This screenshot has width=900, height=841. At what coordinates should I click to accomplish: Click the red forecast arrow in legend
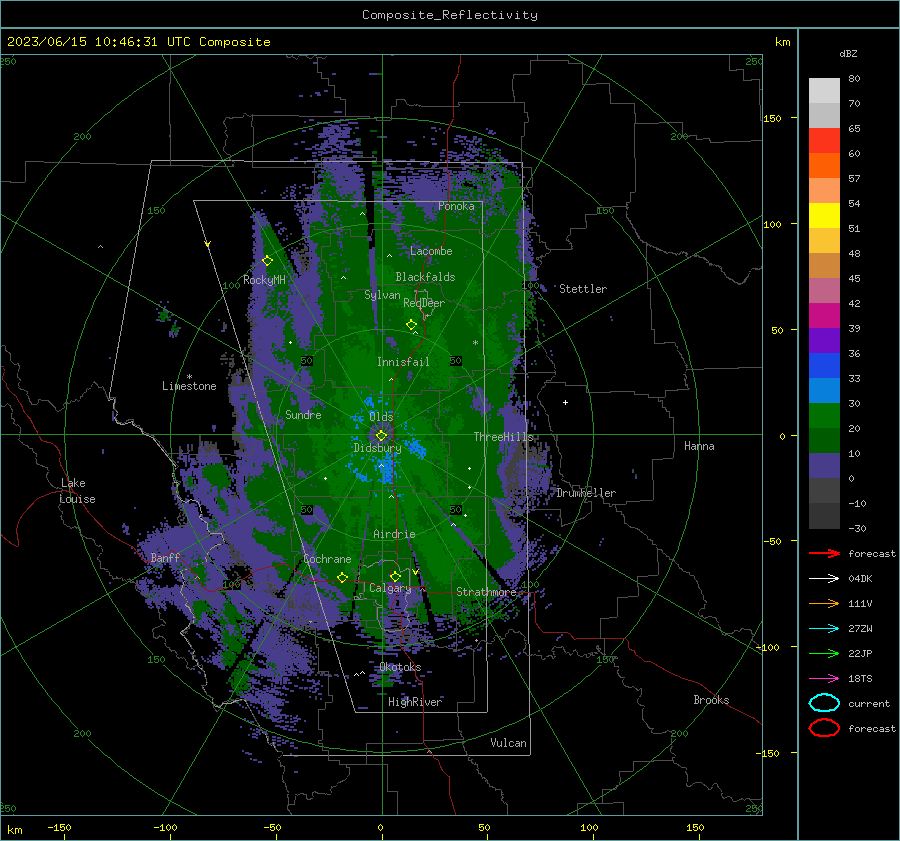pyautogui.click(x=824, y=553)
